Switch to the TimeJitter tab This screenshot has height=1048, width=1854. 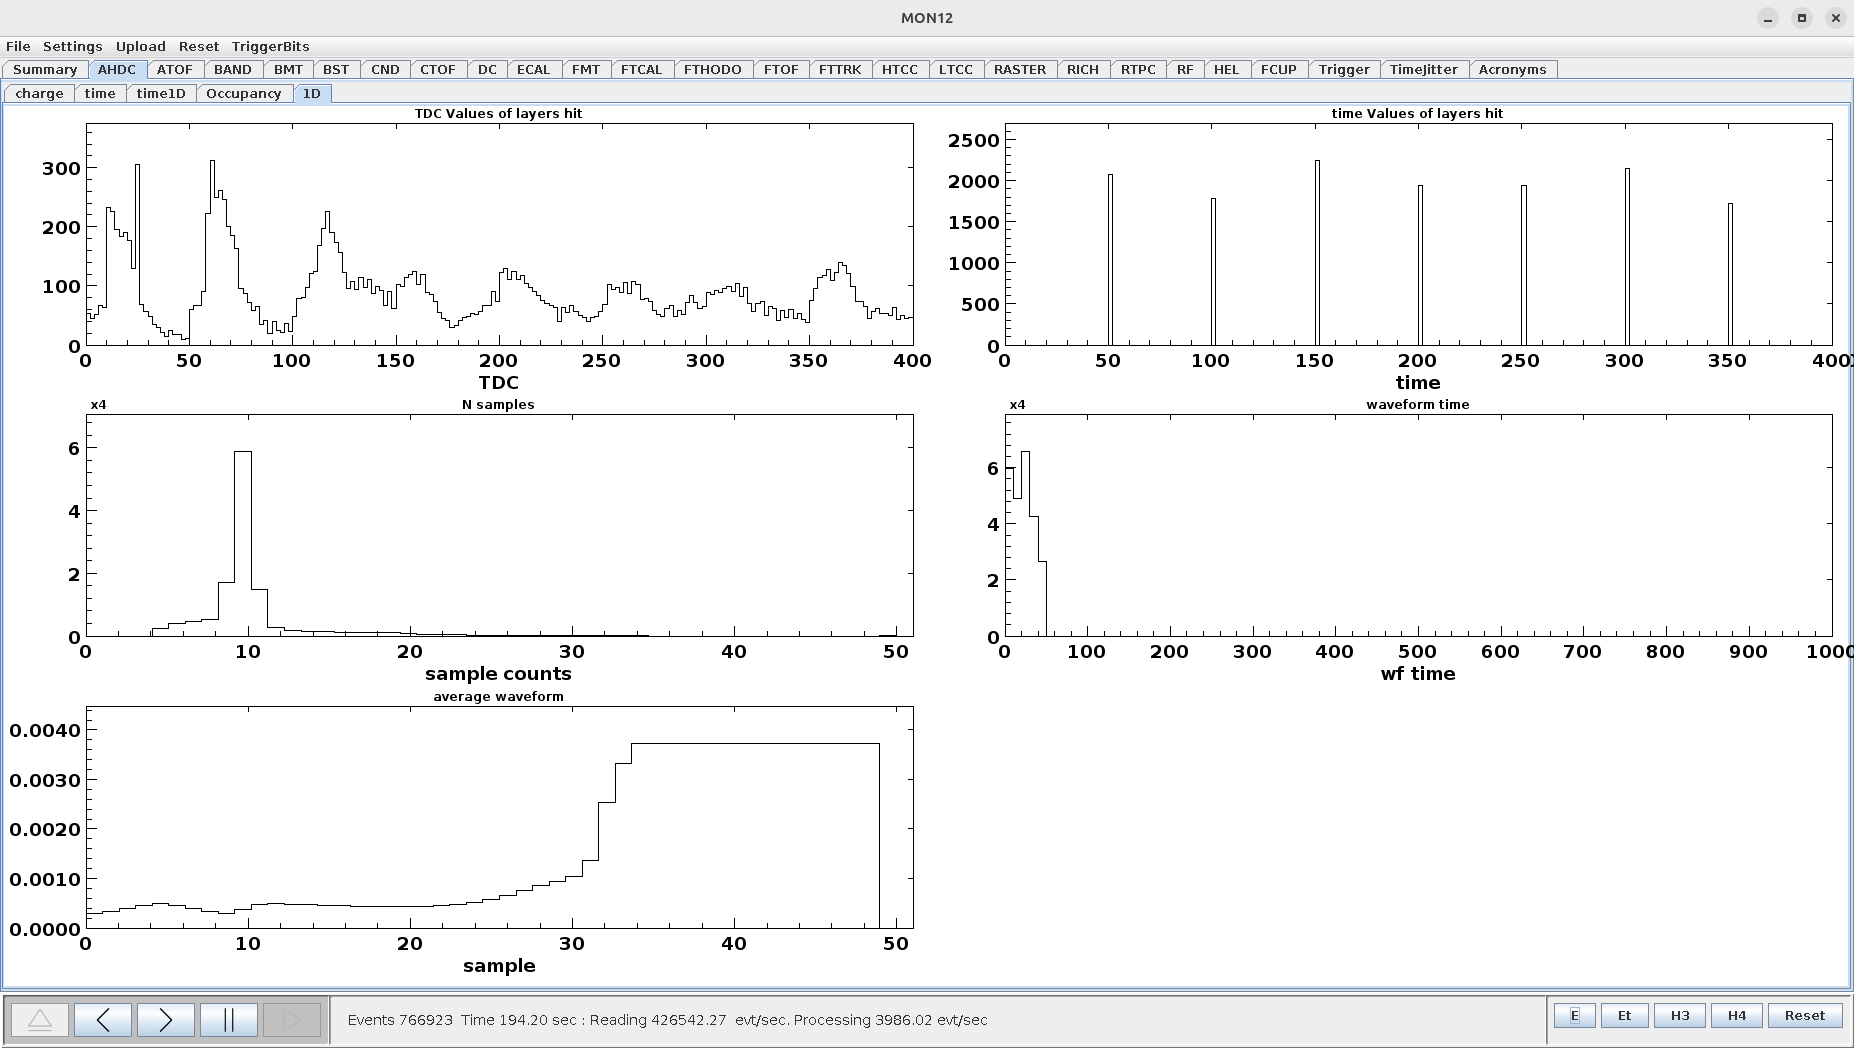pos(1424,69)
